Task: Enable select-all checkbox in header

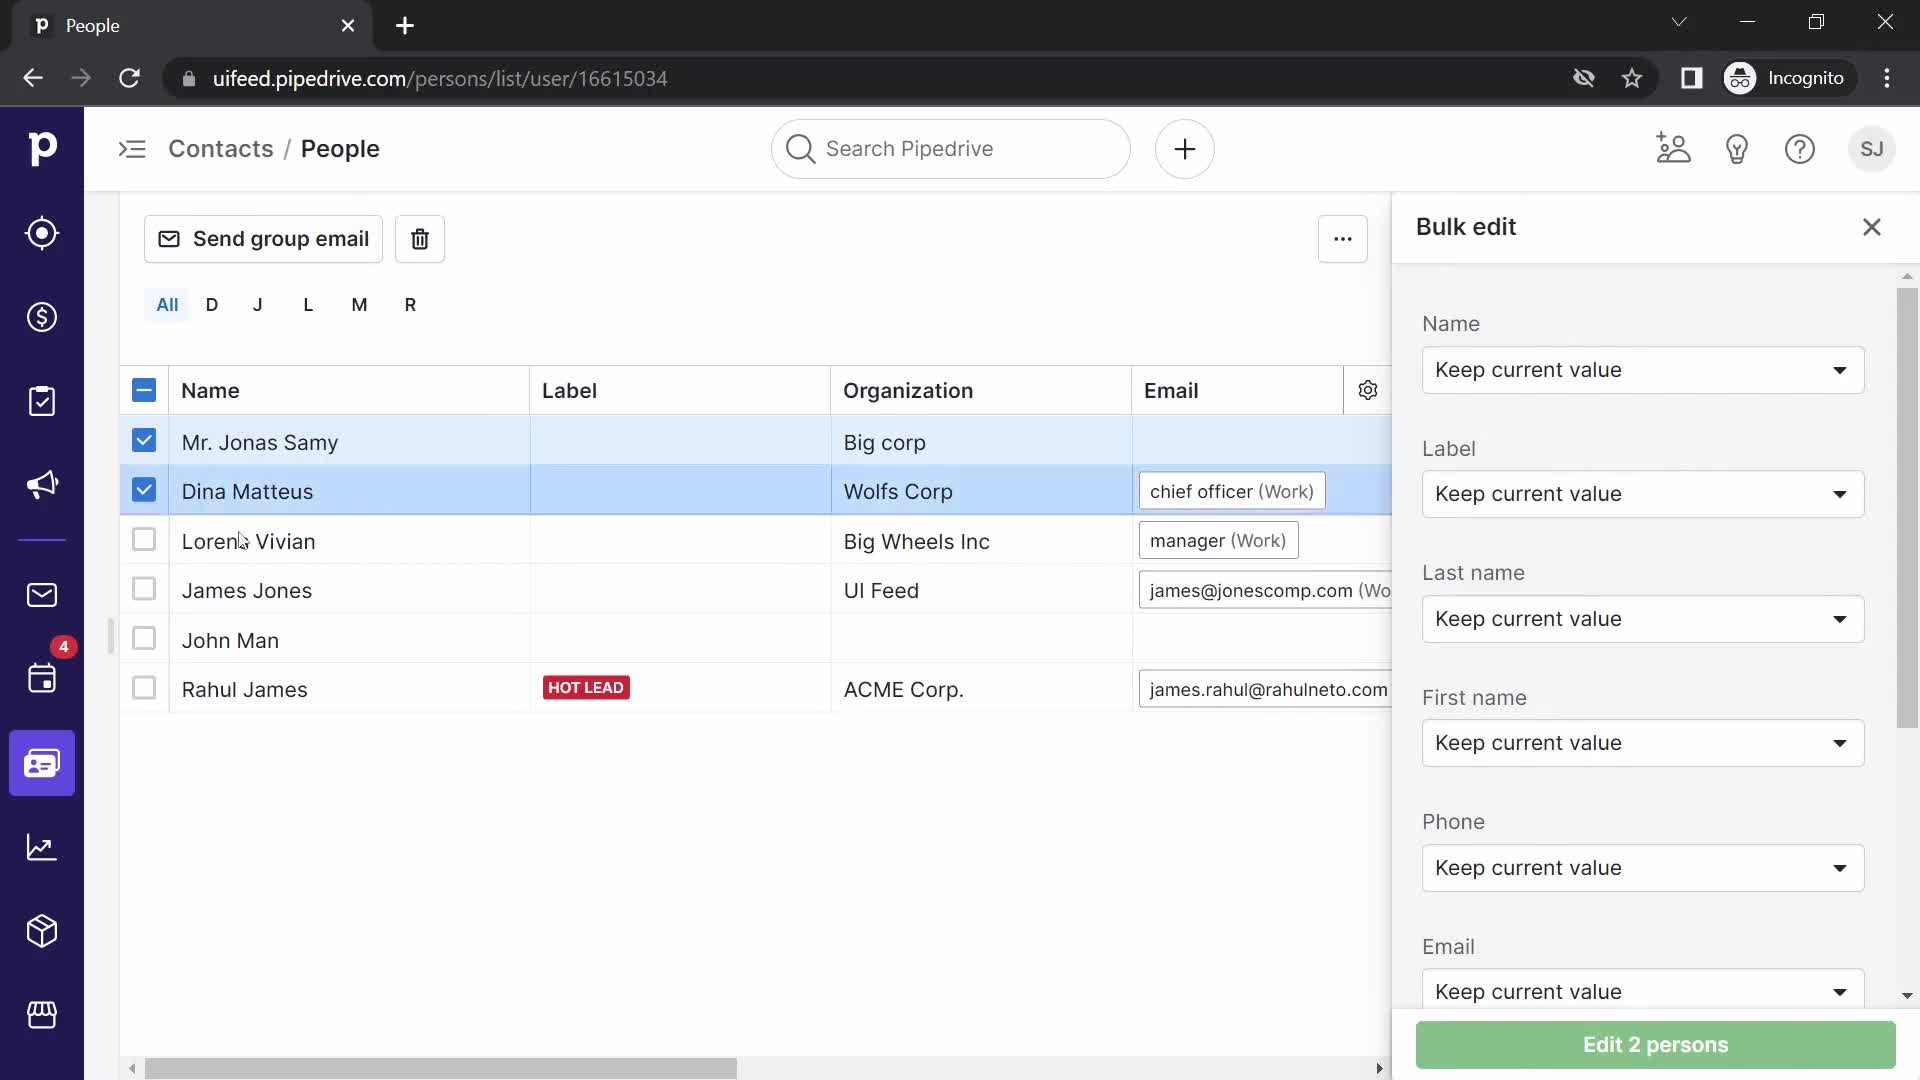Action: (144, 390)
